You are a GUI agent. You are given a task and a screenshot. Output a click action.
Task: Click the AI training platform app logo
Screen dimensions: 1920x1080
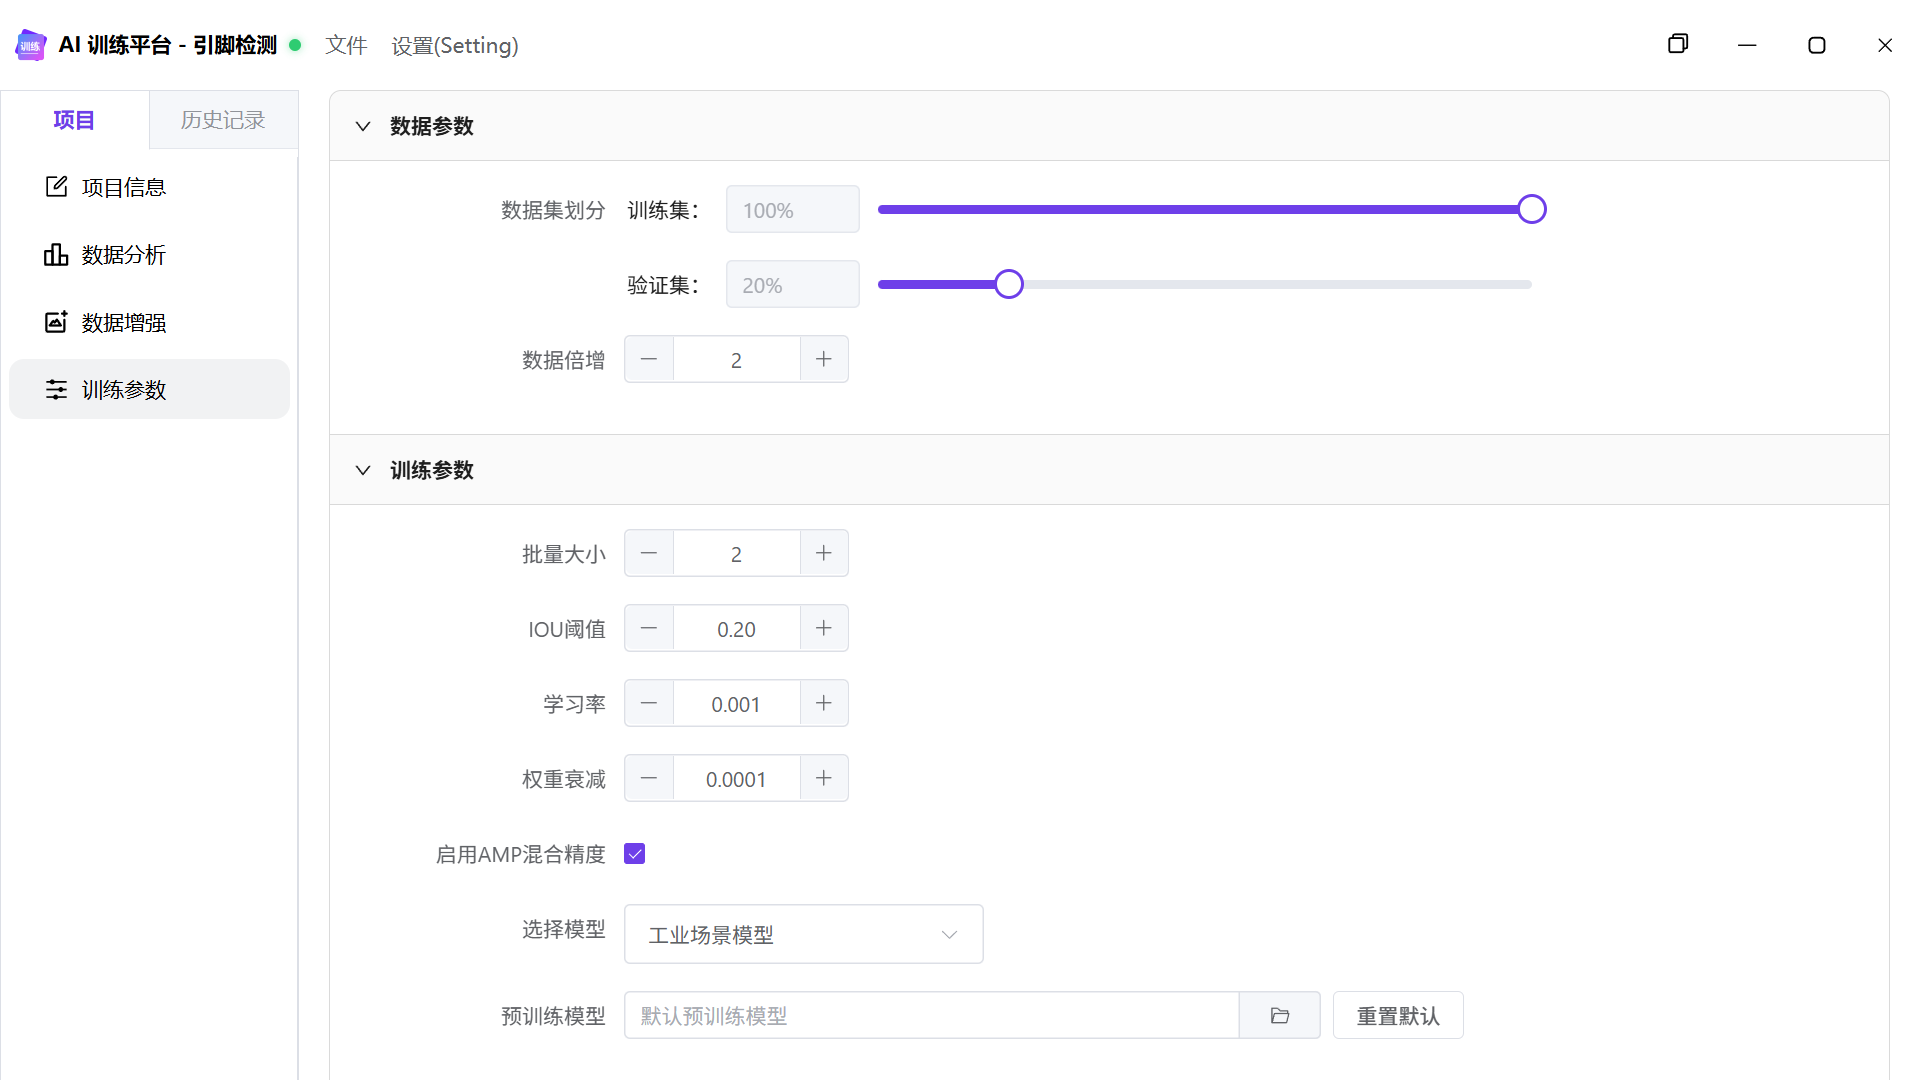[31, 45]
